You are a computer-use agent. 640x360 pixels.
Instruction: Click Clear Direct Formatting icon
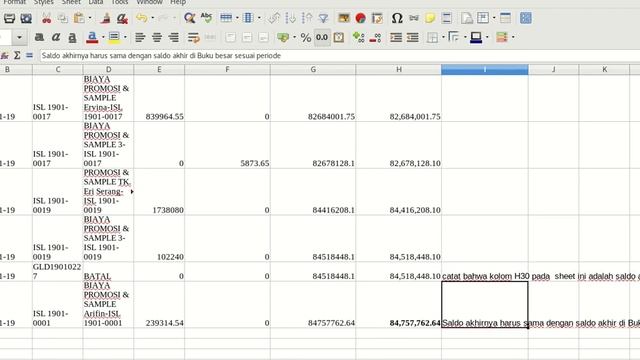coord(122,18)
